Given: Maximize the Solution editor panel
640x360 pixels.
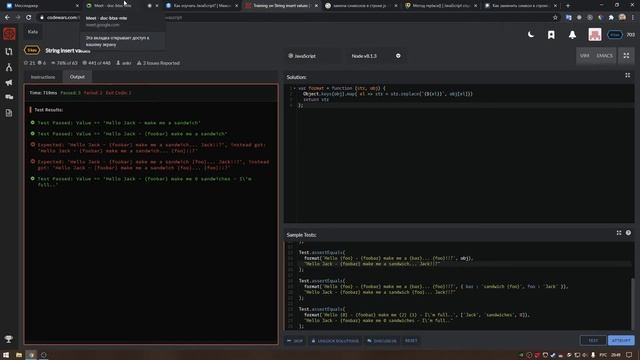Looking at the screenshot, I should 627,76.
